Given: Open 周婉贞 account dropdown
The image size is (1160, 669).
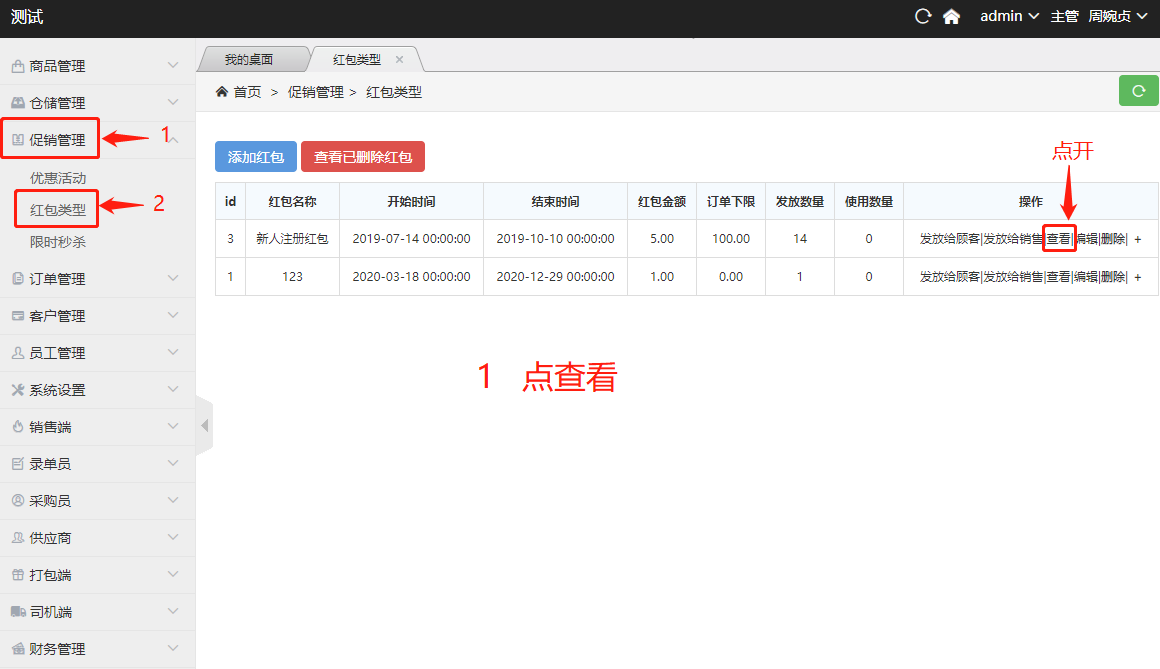Looking at the screenshot, I should pos(1117,17).
